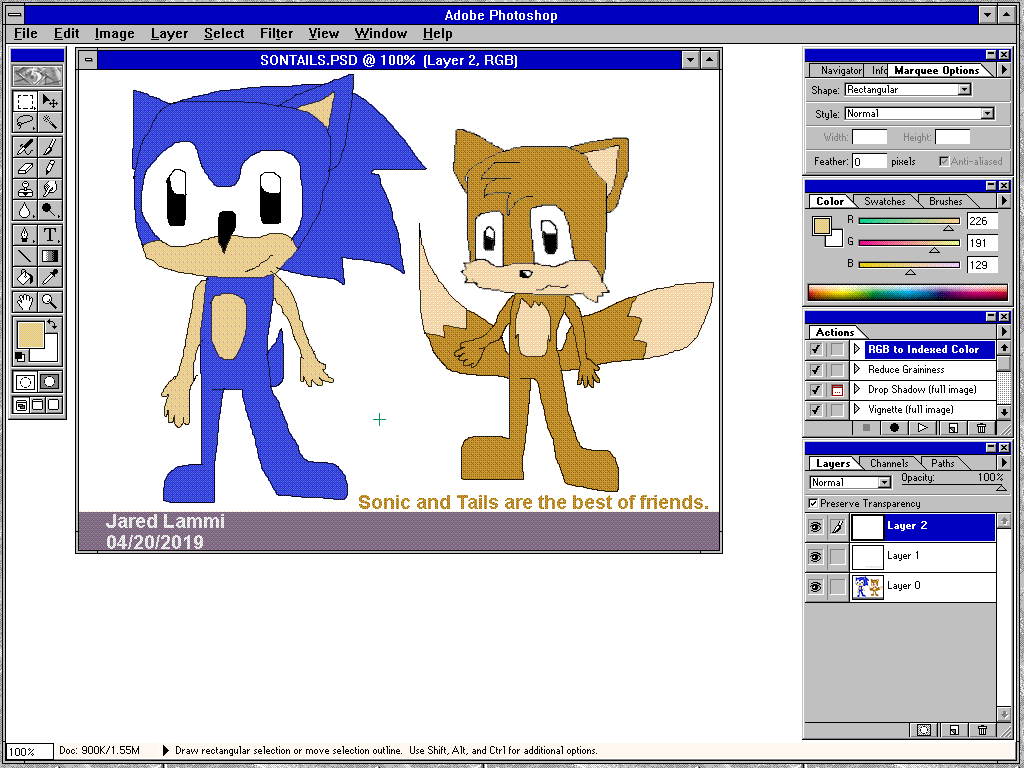This screenshot has height=768, width=1024.
Task: Expand the Drop Shadow action
Action: coord(857,390)
